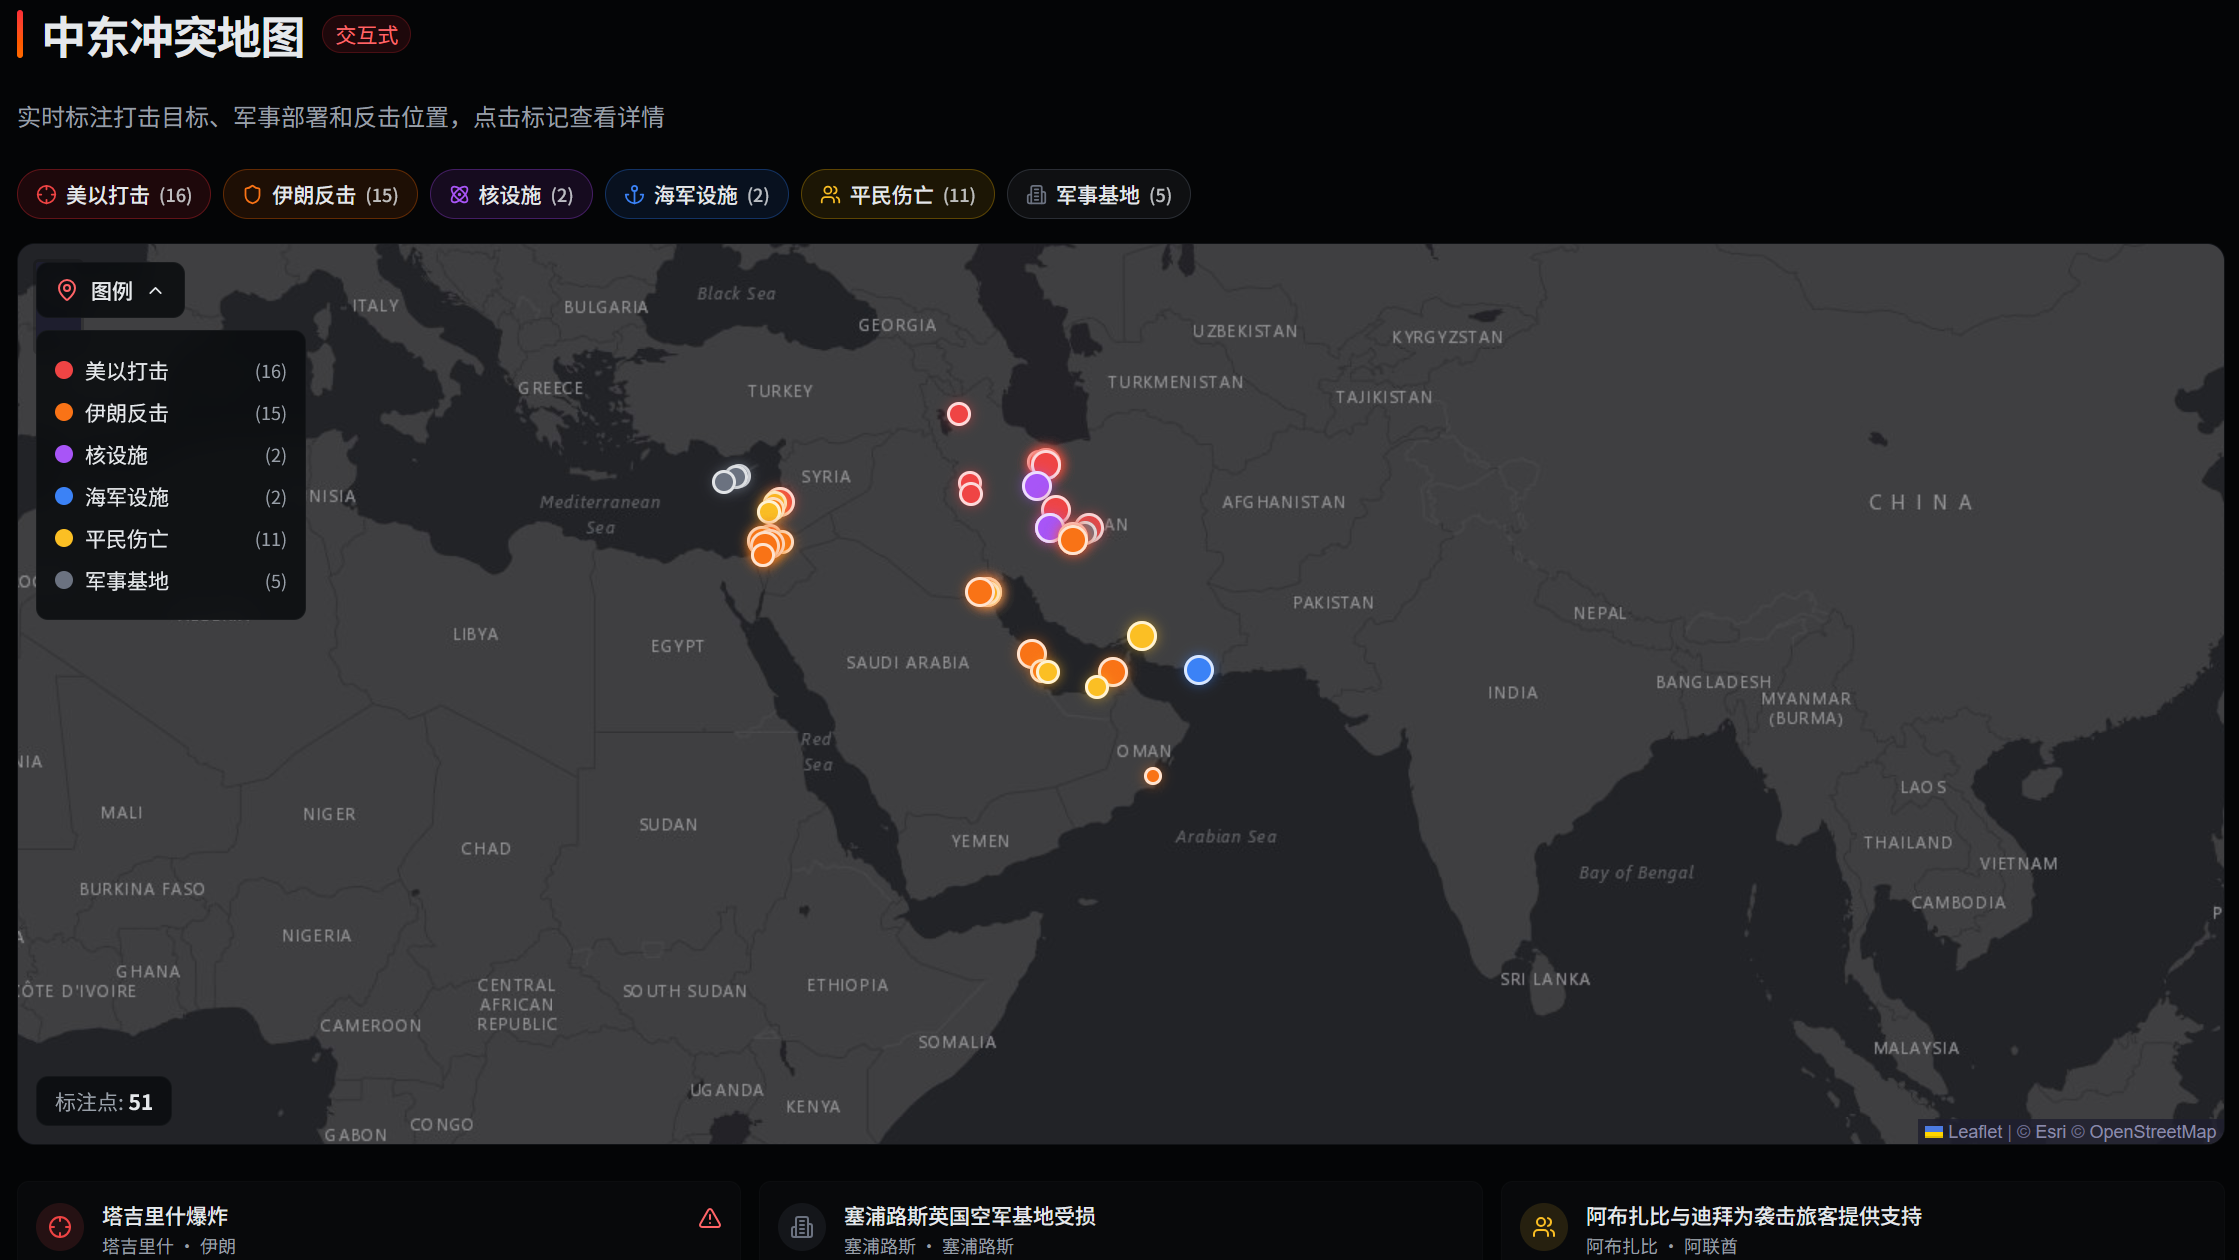Open the OpenStreetMap attribution link

click(x=2152, y=1132)
